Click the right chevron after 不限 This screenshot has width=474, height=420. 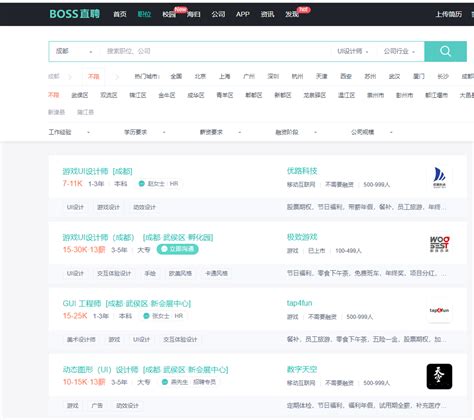117,77
